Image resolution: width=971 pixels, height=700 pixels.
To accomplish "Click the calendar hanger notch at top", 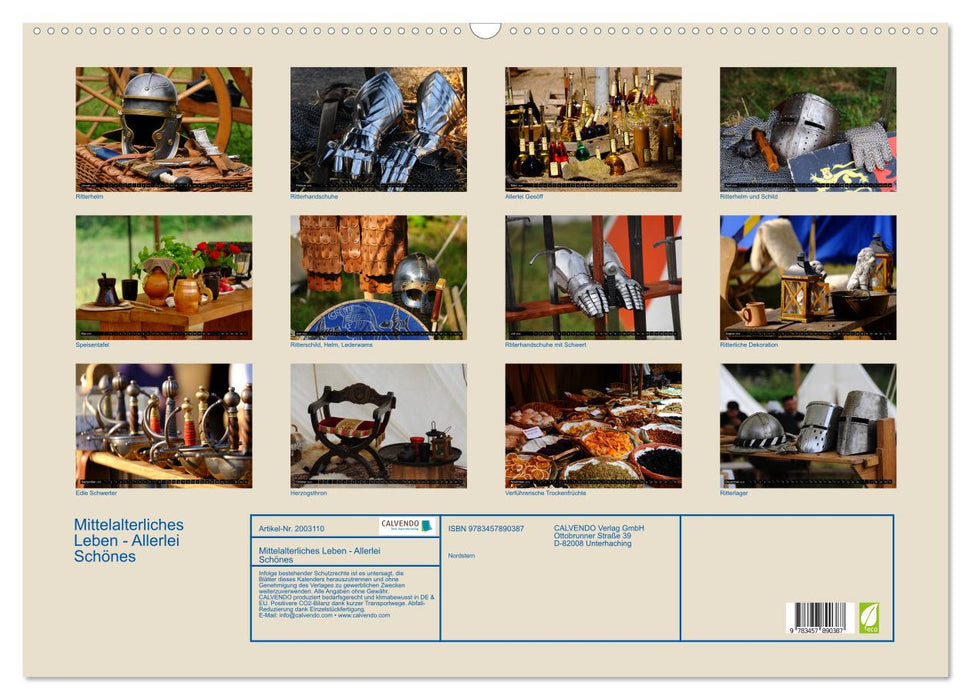I will pos(485,30).
